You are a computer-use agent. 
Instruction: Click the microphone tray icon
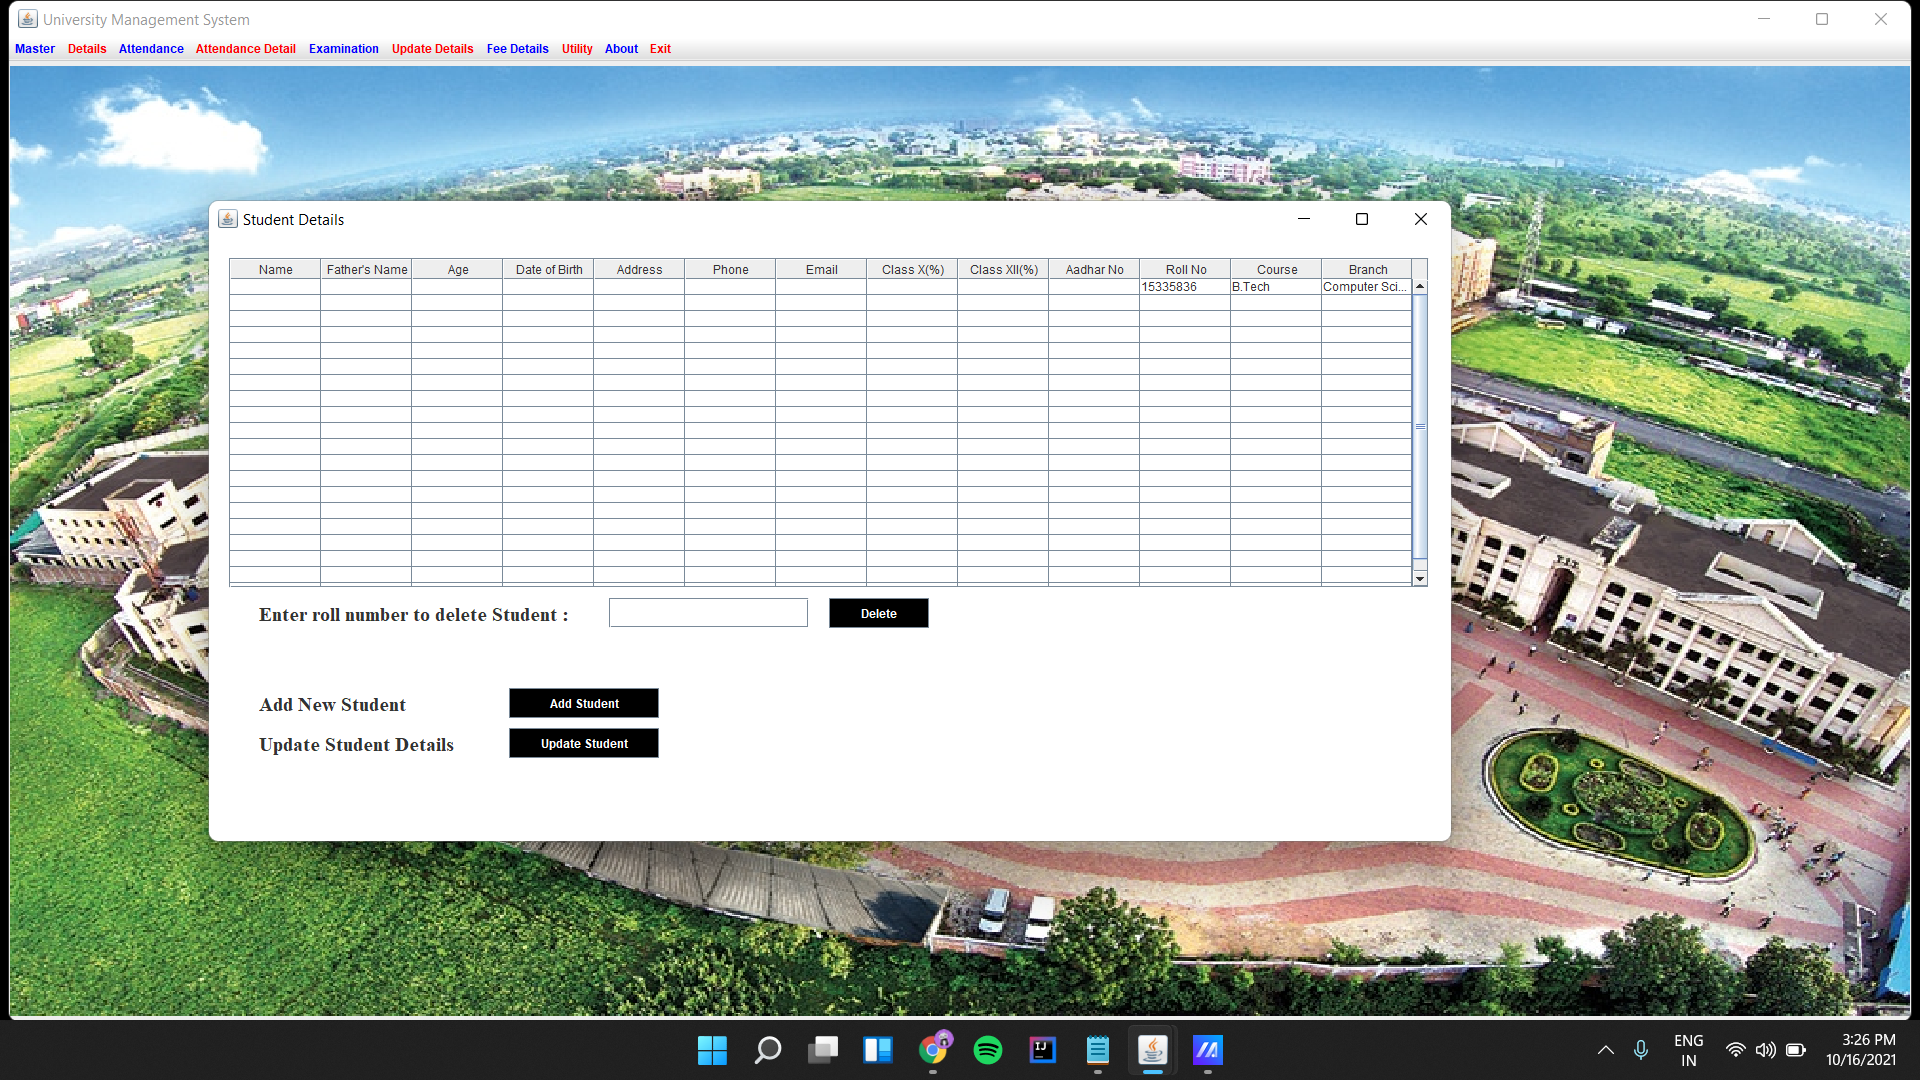tap(1641, 1050)
